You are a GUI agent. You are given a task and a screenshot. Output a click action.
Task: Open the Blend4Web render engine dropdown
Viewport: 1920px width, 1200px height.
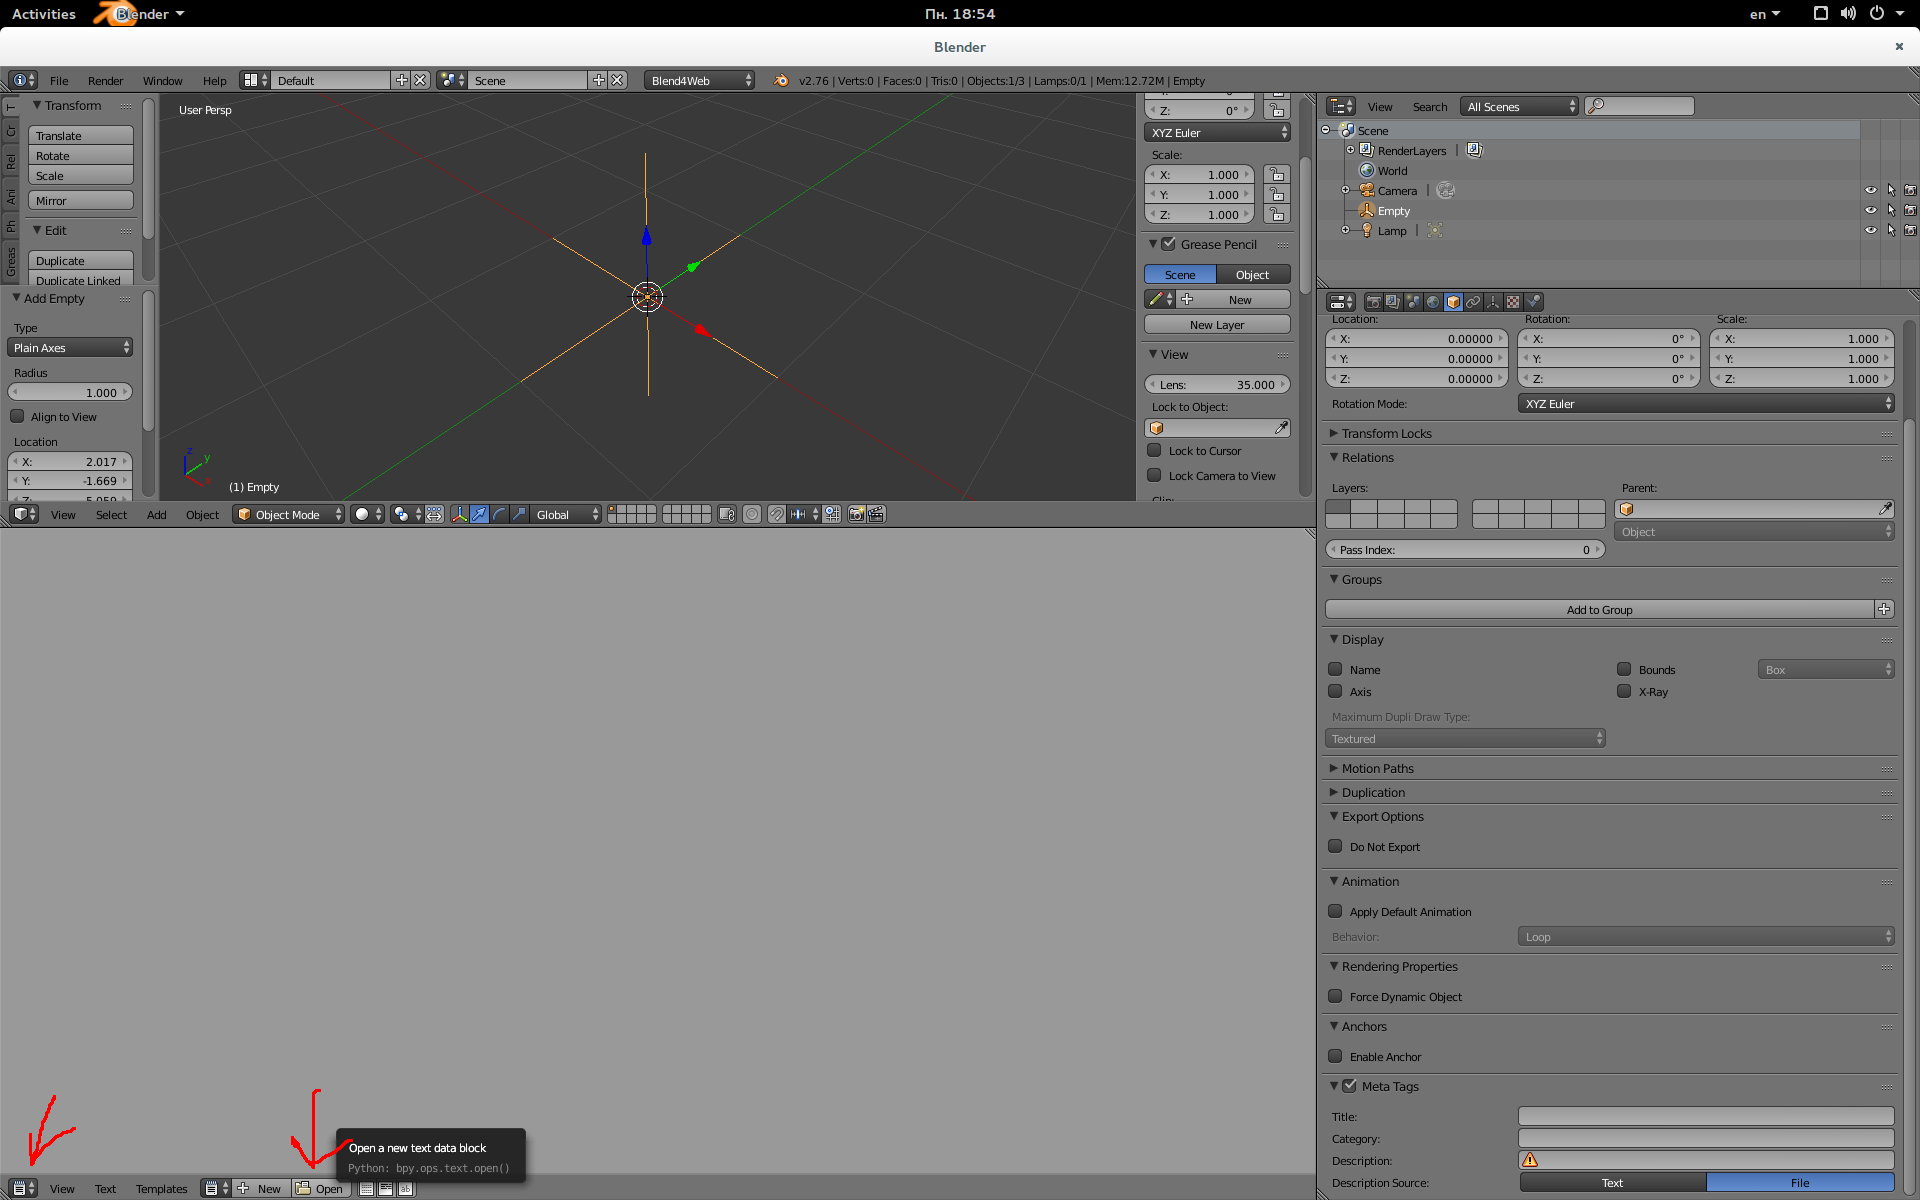(x=699, y=81)
